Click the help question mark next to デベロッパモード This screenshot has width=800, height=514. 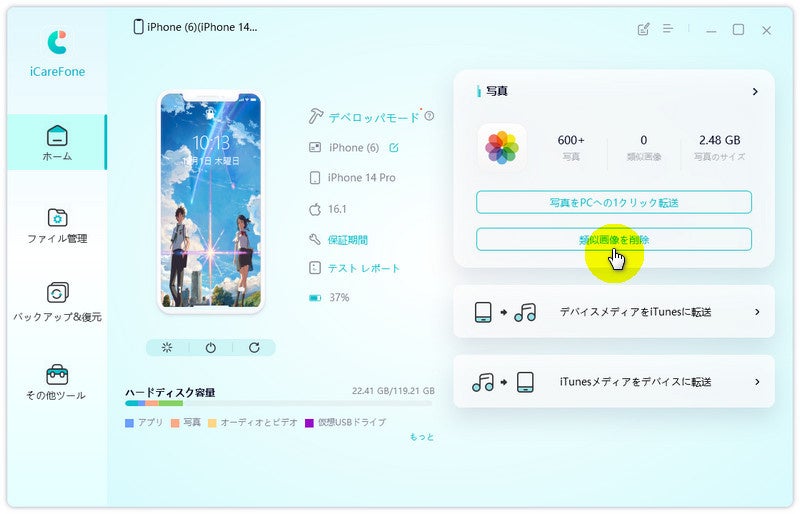click(x=429, y=116)
